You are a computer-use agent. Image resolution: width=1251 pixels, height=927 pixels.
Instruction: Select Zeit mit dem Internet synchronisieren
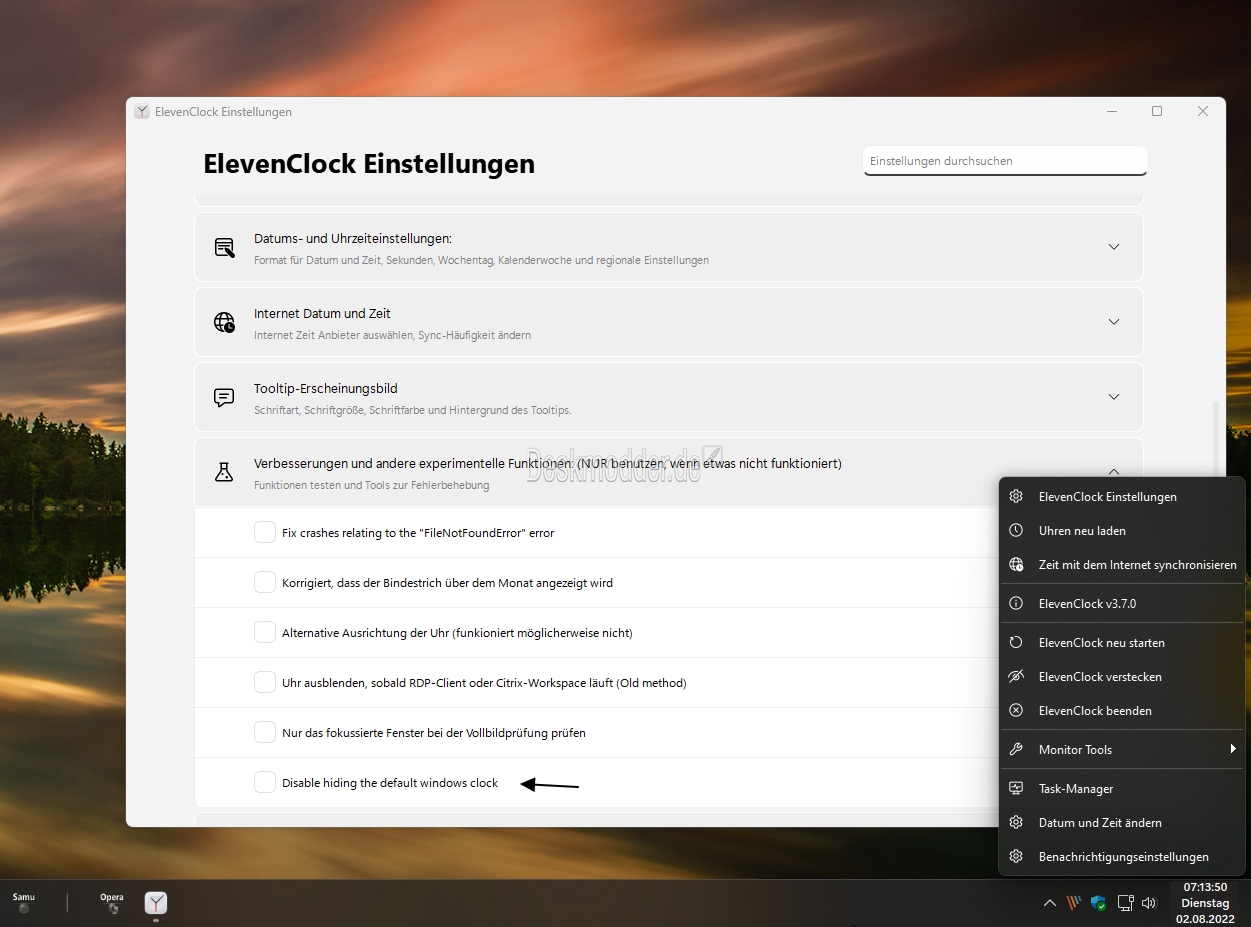click(x=1122, y=564)
